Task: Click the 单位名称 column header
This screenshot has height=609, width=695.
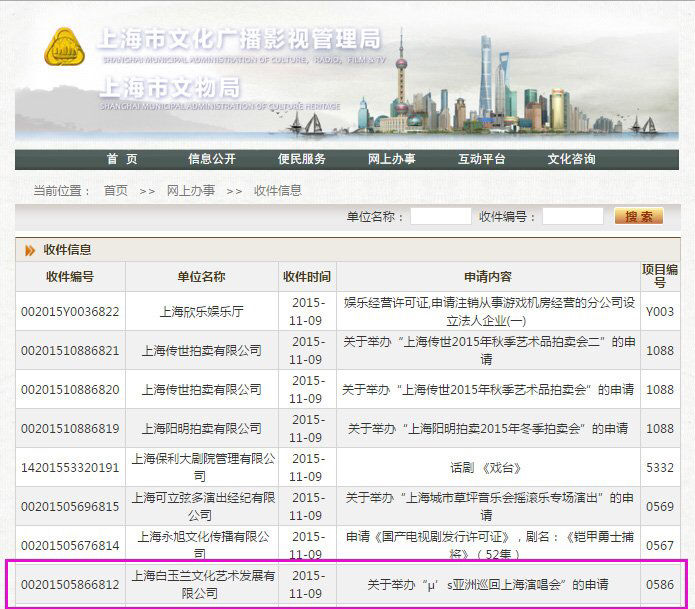Action: pyautogui.click(x=202, y=277)
